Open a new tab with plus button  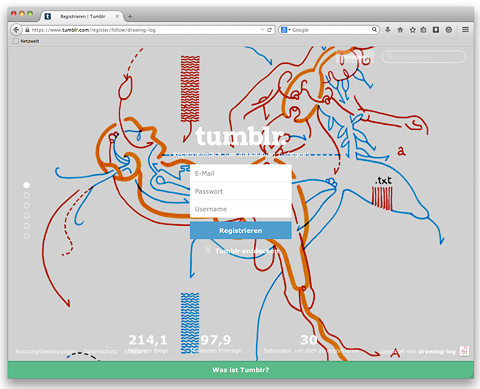(130, 16)
